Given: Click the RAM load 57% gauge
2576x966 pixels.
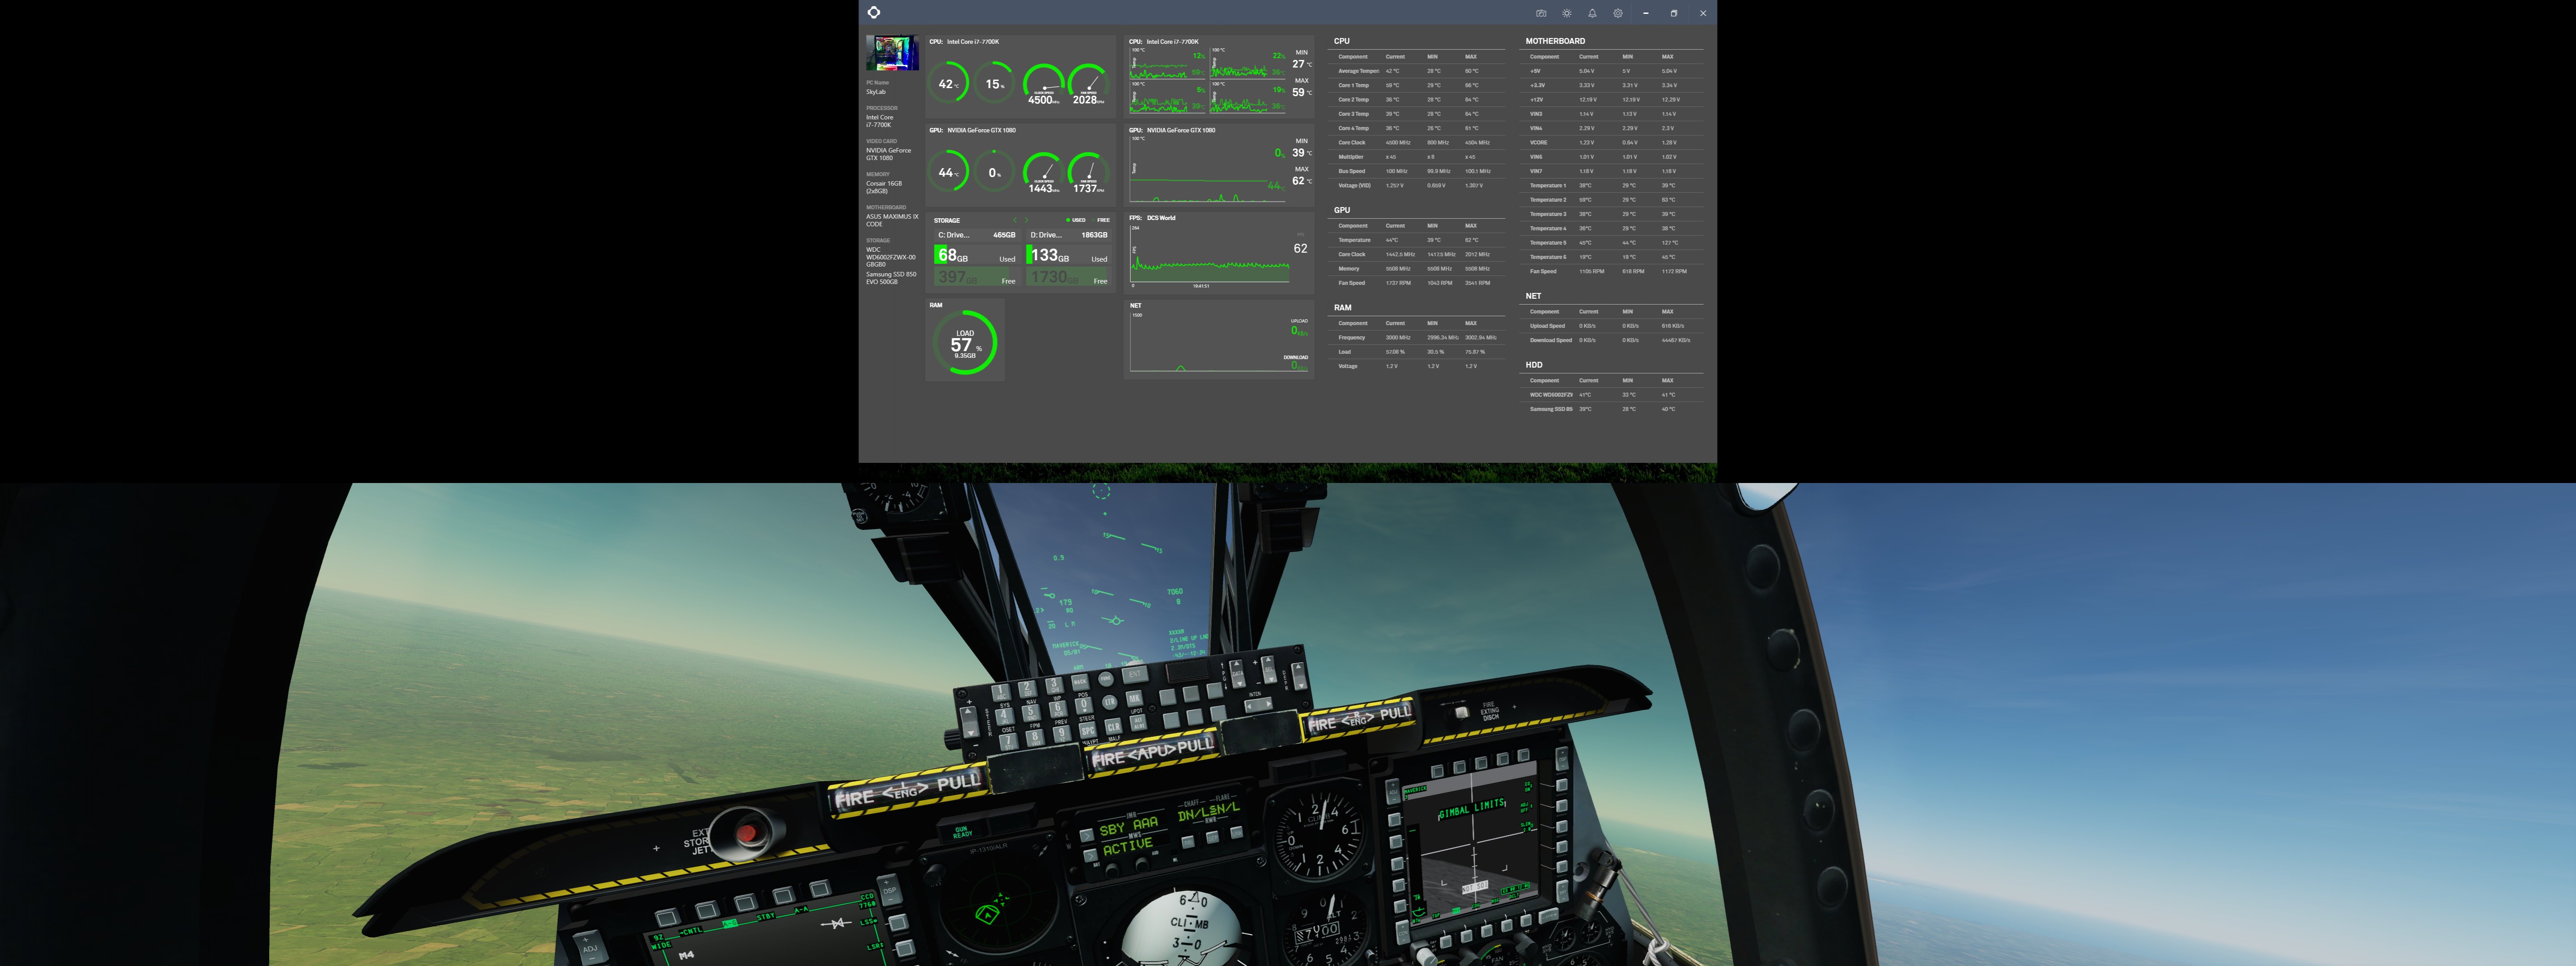Looking at the screenshot, I should click(965, 342).
